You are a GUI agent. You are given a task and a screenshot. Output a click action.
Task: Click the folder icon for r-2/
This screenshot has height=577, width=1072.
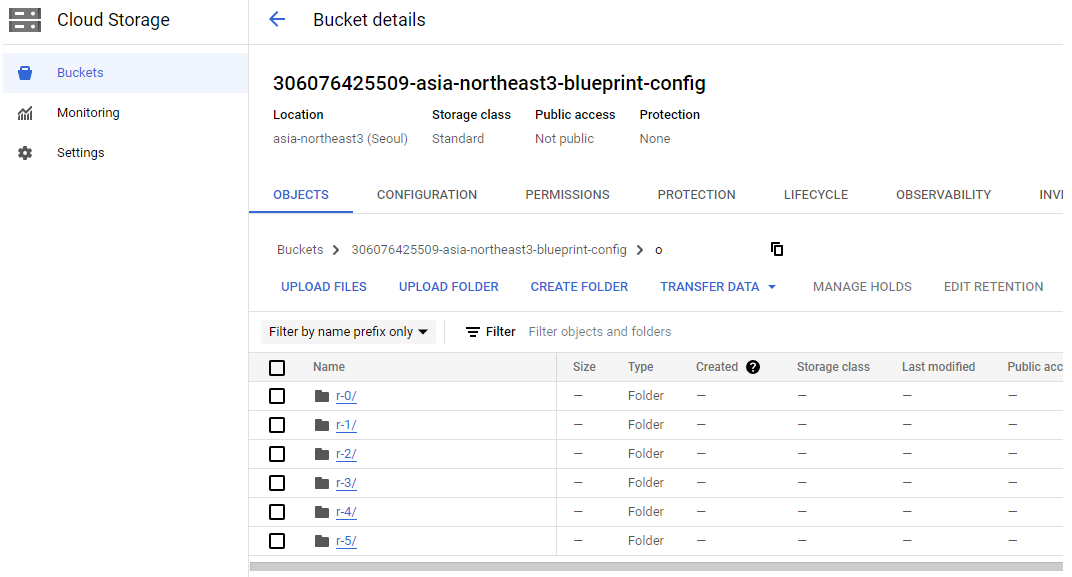tap(322, 454)
